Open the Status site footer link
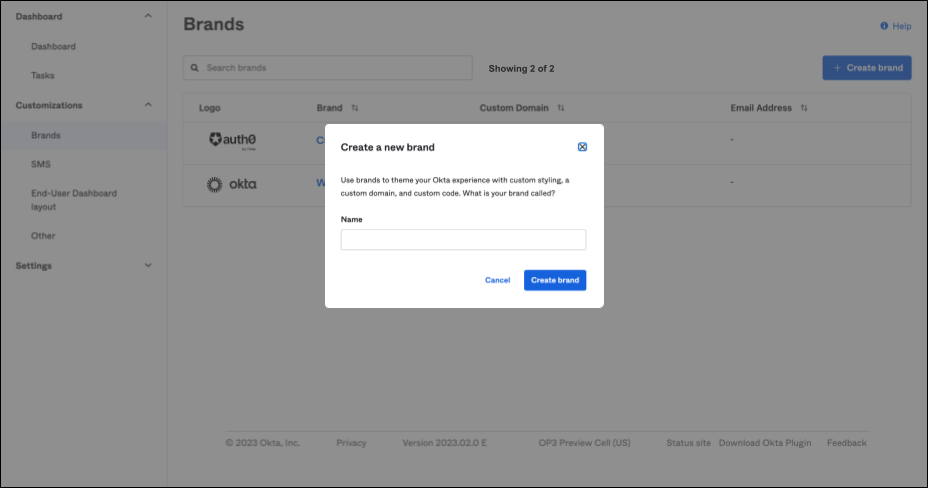Viewport: 928px width, 488px height. coord(688,443)
